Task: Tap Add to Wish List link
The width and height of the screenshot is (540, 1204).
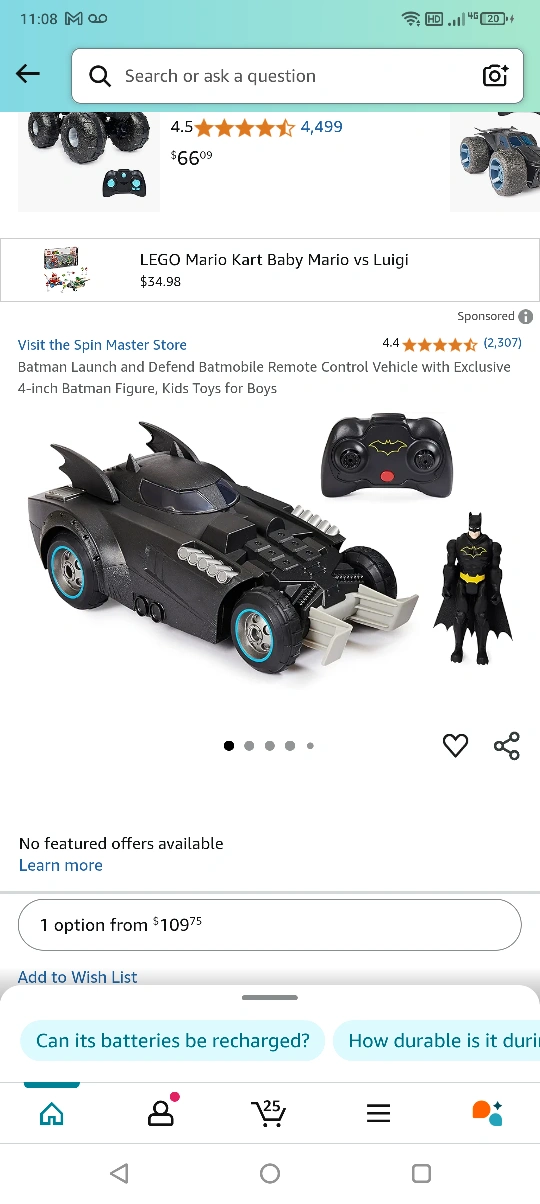Action: pyautogui.click(x=78, y=977)
